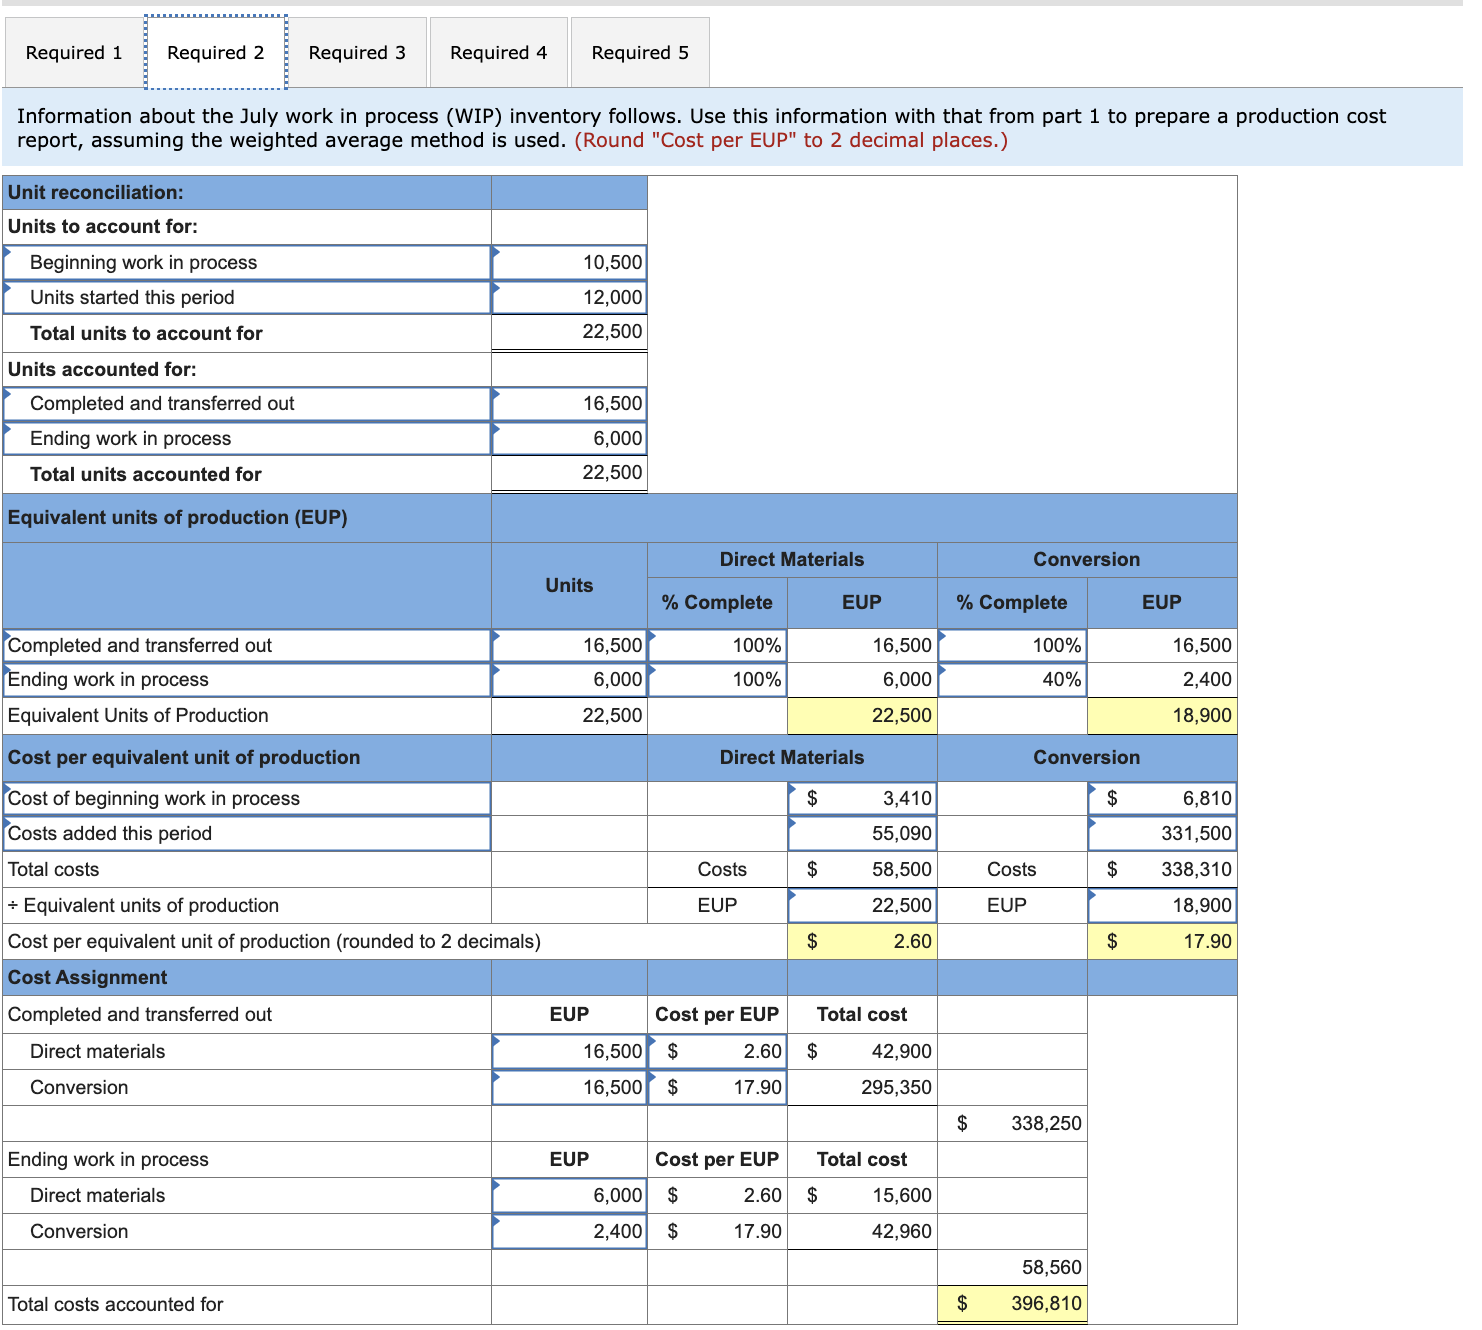1482x1330 pixels.
Task: Select ending WIP Direct materials total cost 15,600
Action: [x=862, y=1195]
